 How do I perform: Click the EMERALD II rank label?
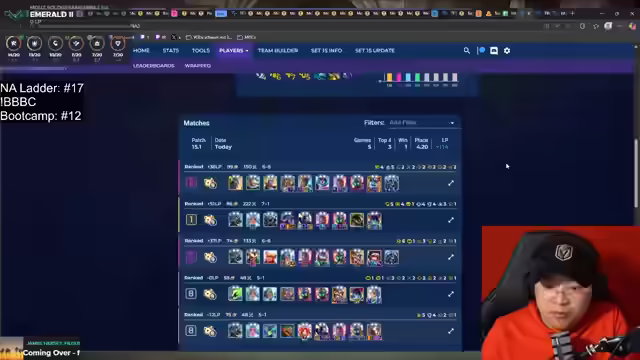pyautogui.click(x=51, y=14)
